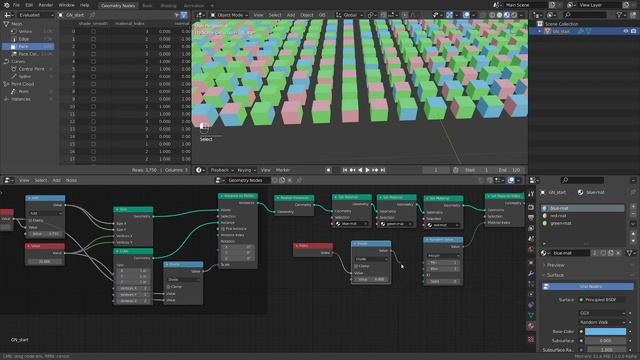Jump to the timeline start
The height and width of the screenshot is (360, 640).
[x=345, y=170]
